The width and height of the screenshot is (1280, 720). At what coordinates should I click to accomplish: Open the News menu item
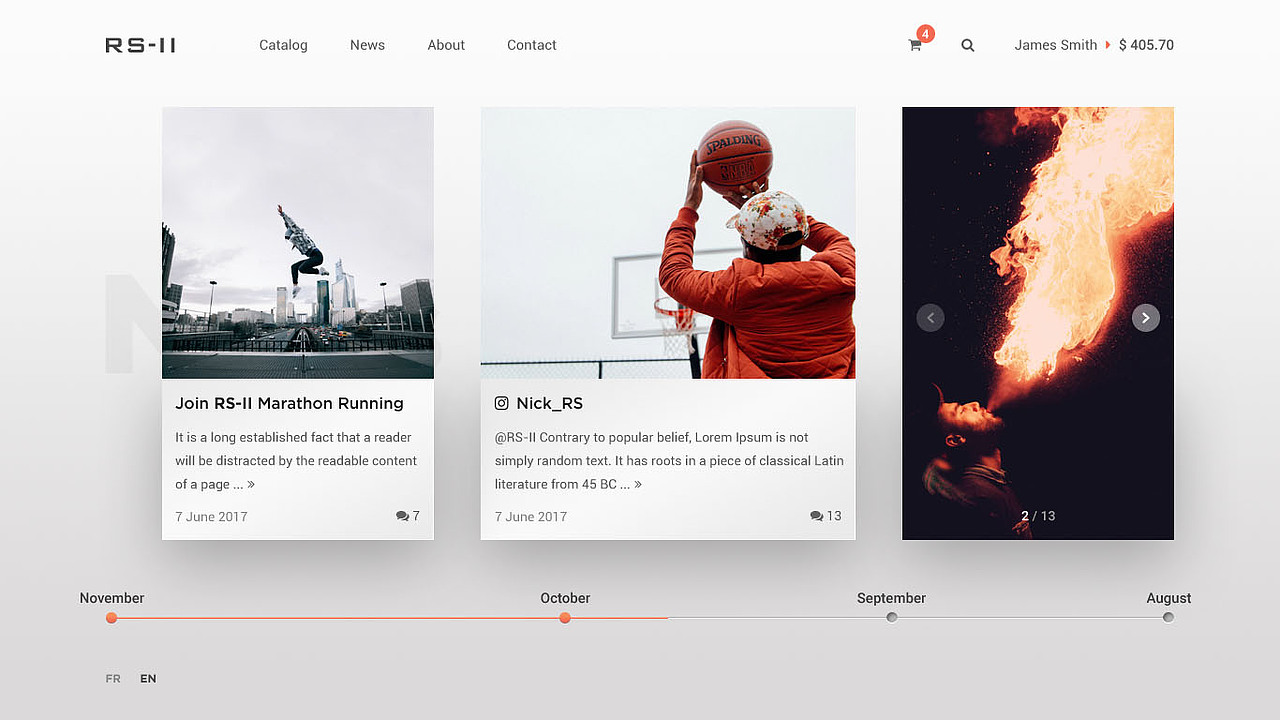pyautogui.click(x=367, y=45)
